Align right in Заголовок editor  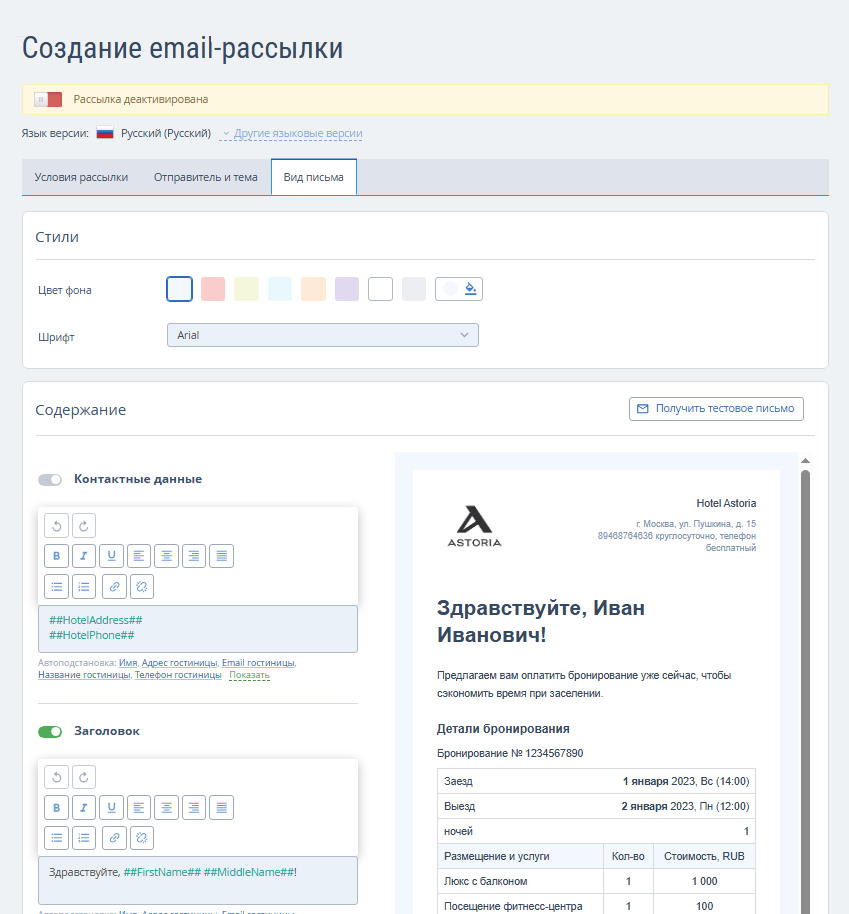pyautogui.click(x=194, y=807)
